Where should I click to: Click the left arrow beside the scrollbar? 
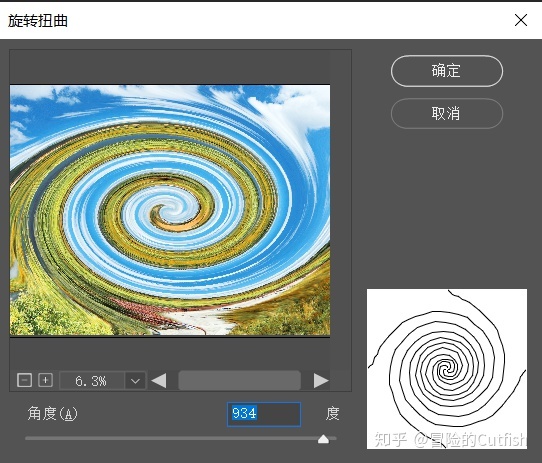point(159,381)
